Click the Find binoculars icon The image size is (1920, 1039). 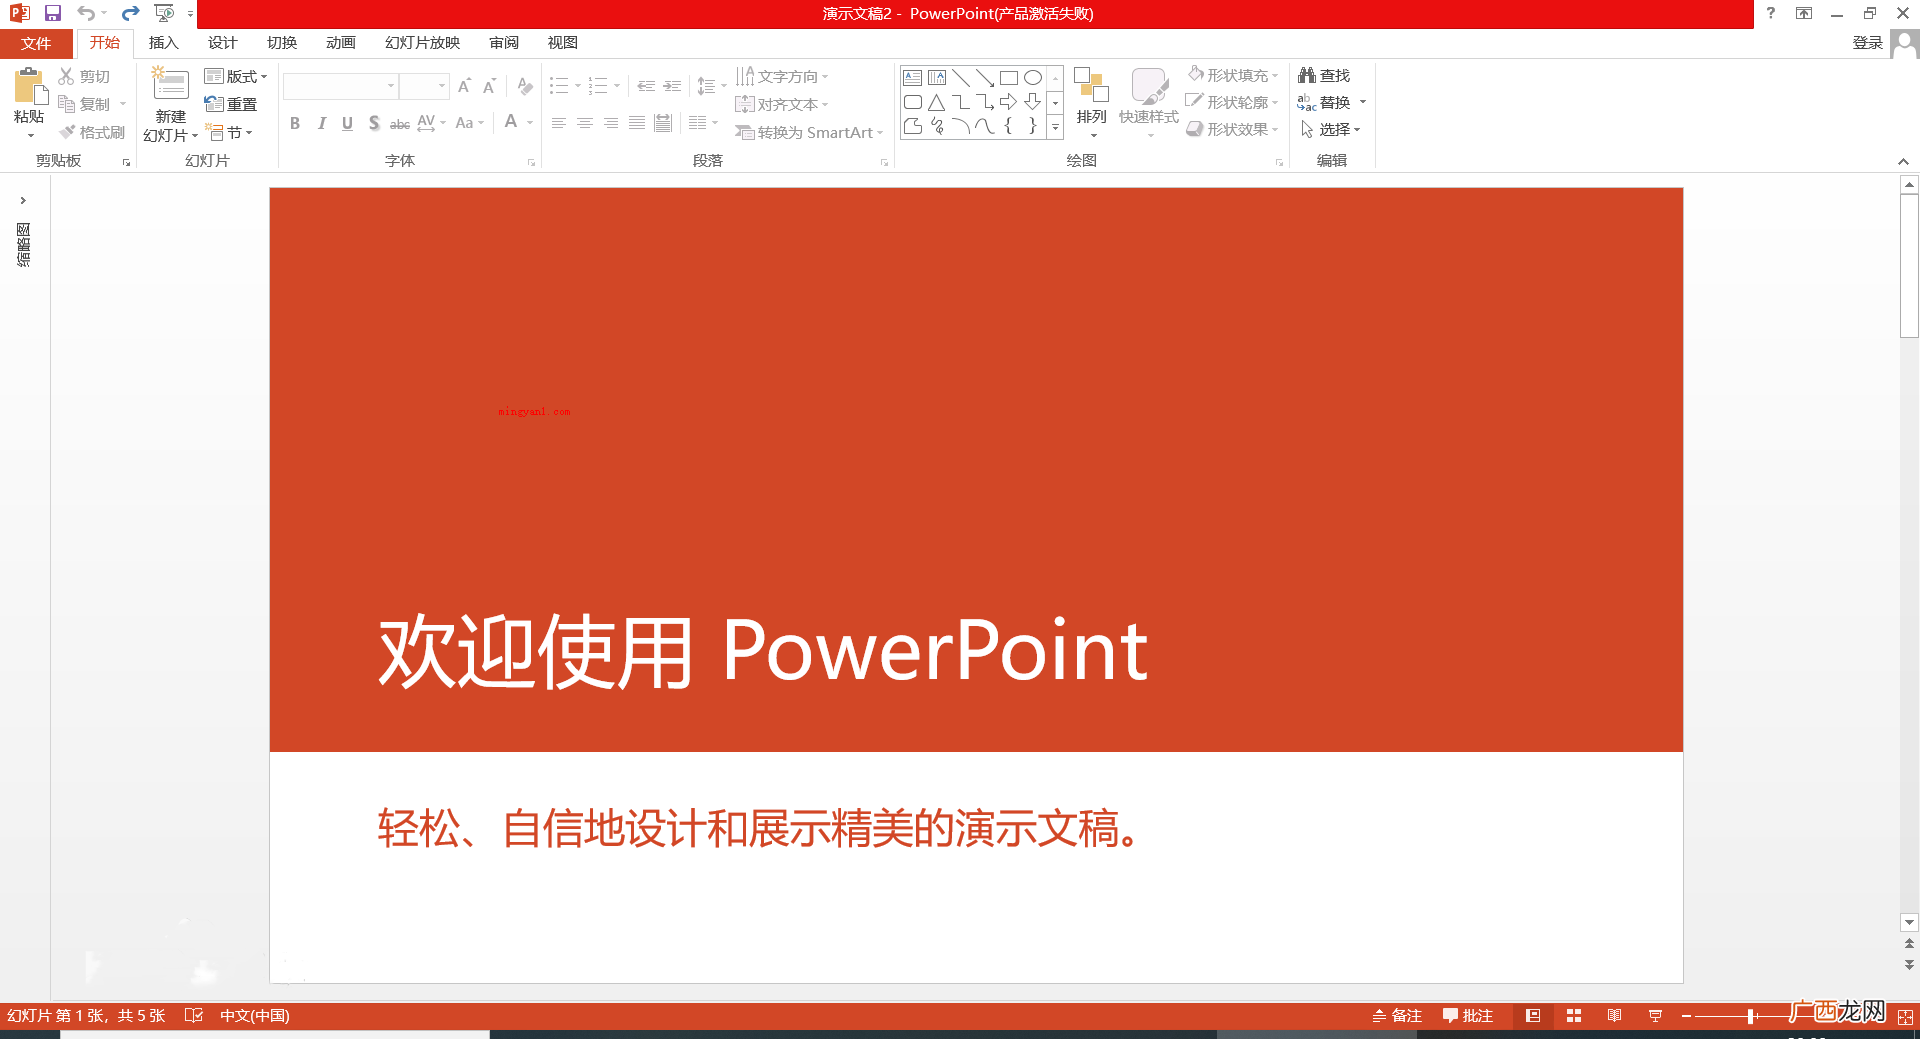(1307, 75)
